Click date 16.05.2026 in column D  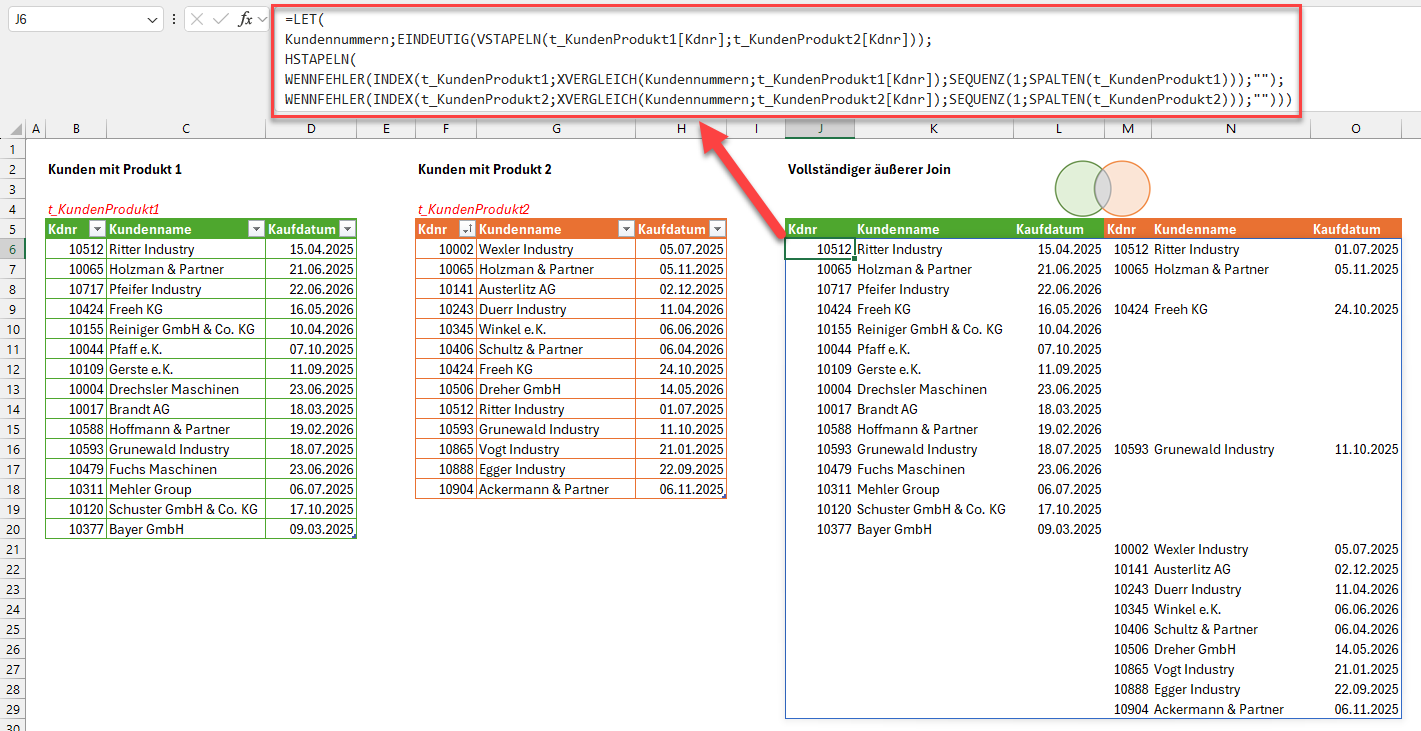pos(321,309)
